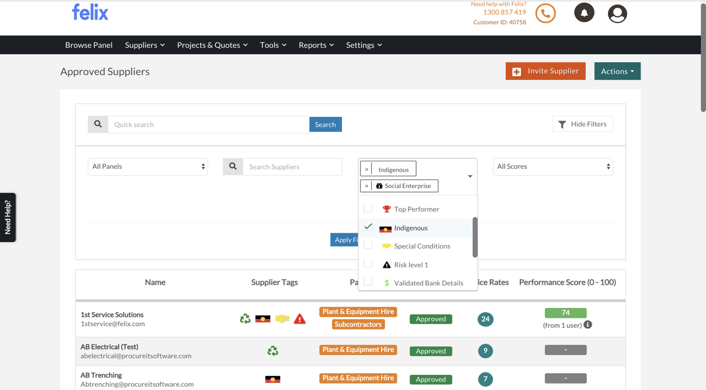Click the Supplier Tags column header

click(274, 282)
